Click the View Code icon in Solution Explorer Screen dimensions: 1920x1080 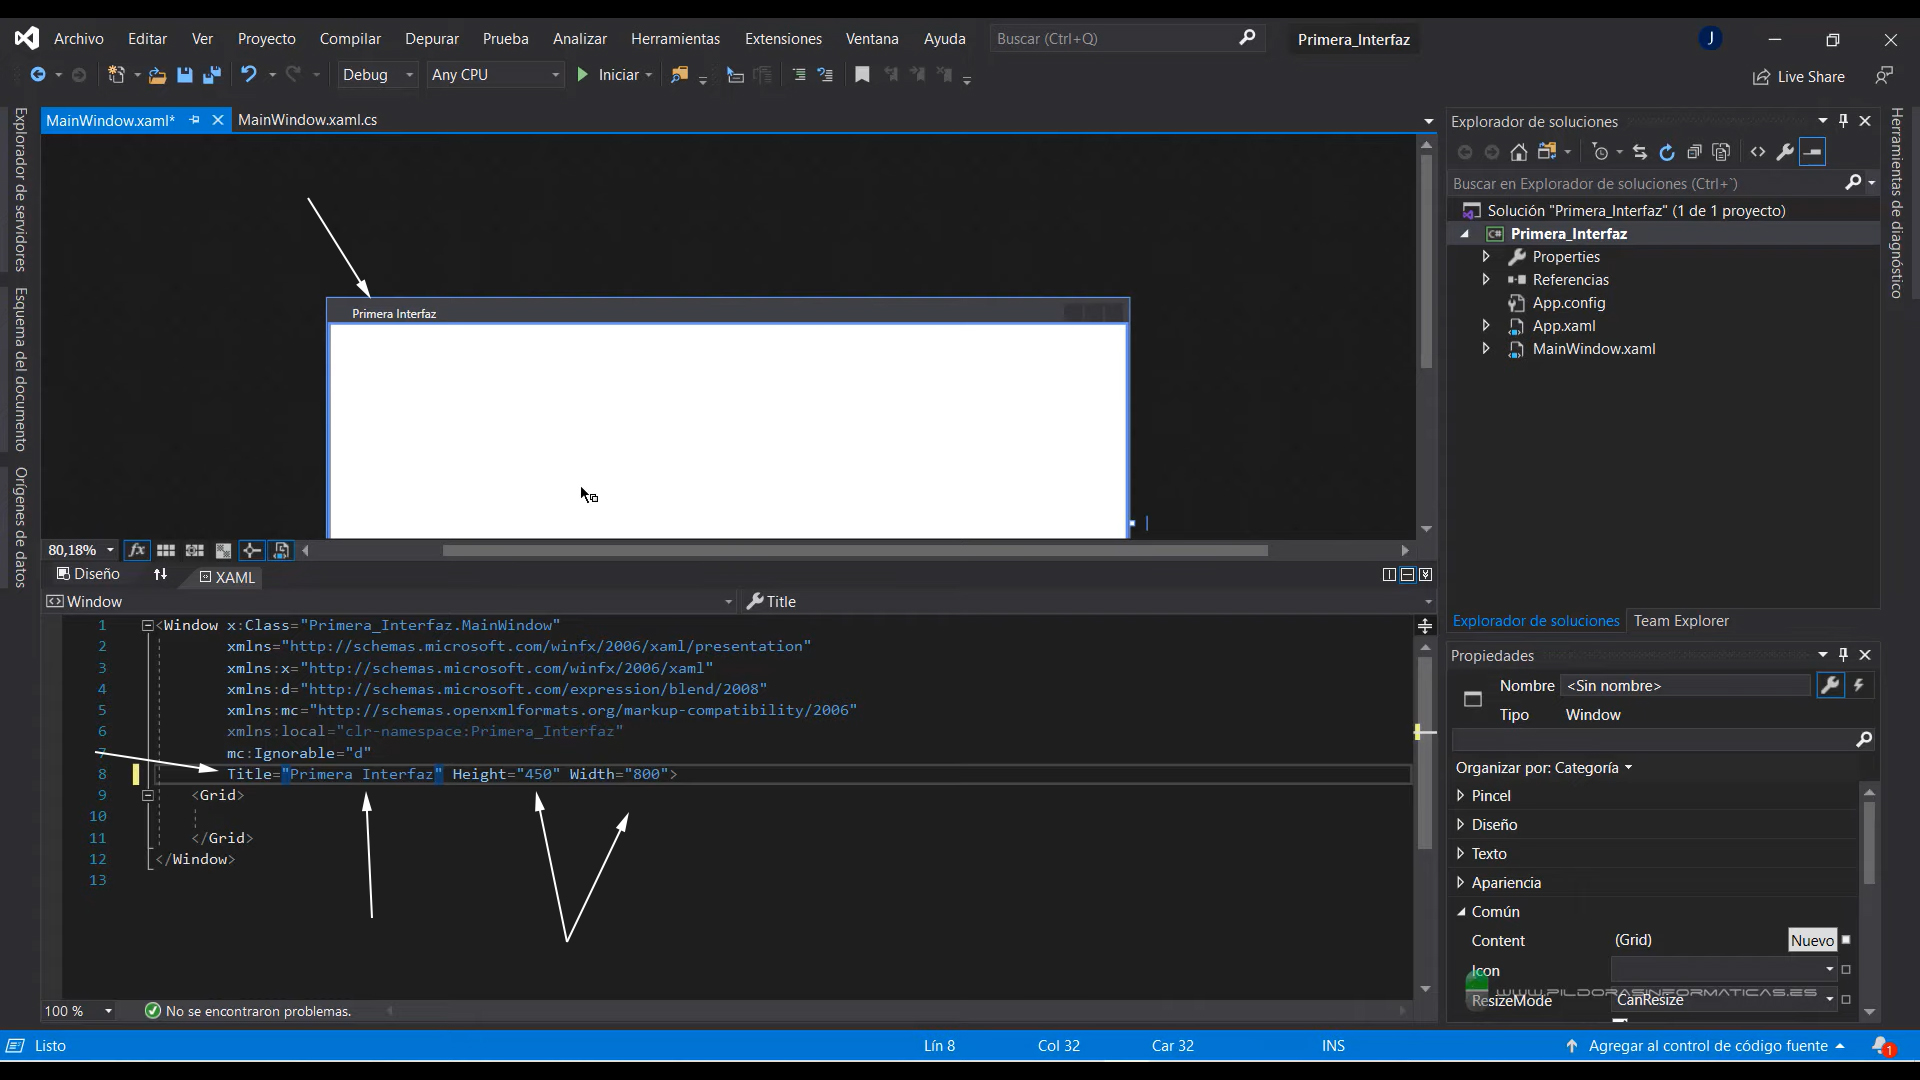click(1757, 152)
